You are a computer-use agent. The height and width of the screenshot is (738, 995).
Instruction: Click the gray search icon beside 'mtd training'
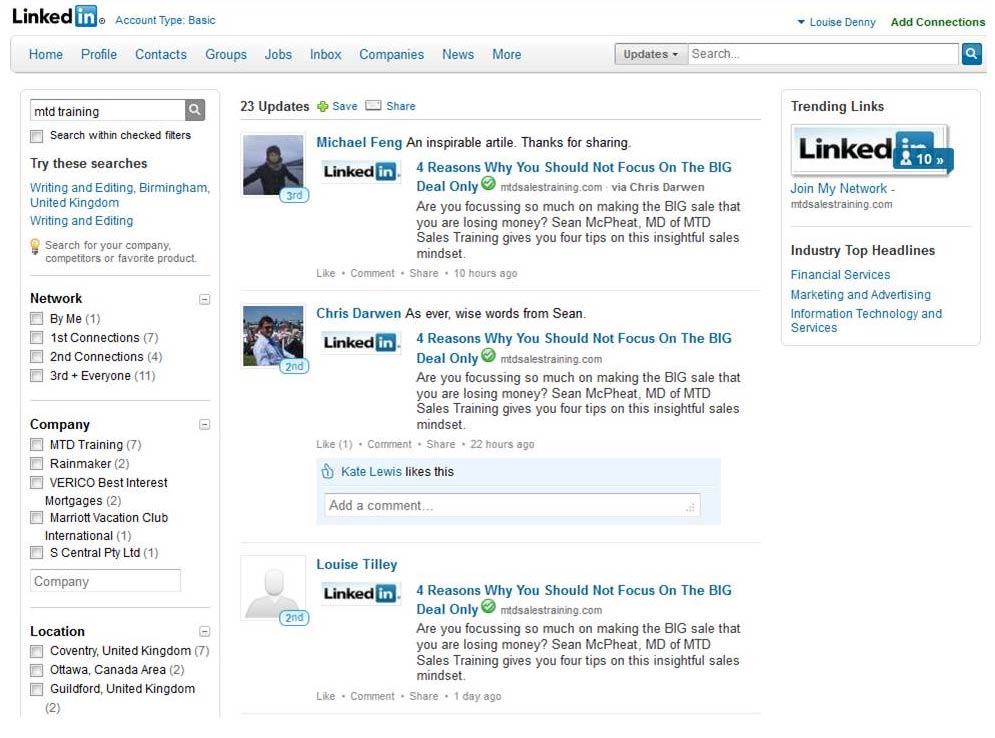pos(195,110)
